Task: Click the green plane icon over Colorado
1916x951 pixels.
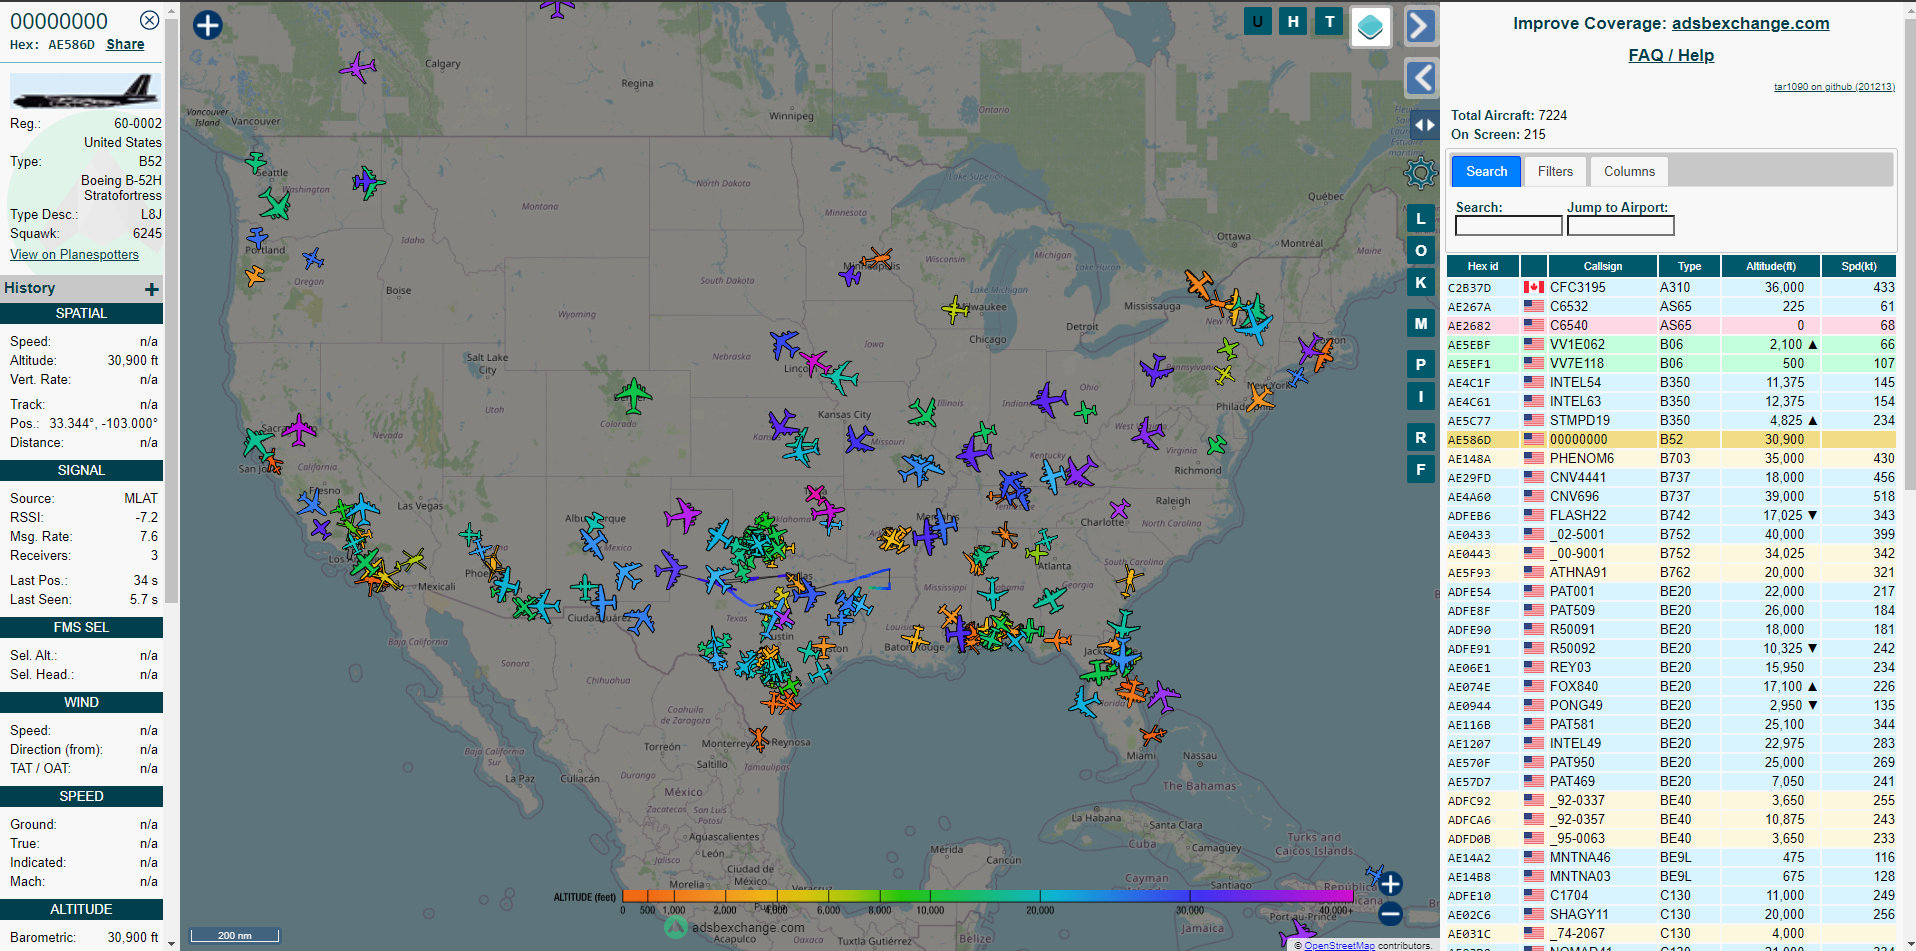Action: point(632,396)
